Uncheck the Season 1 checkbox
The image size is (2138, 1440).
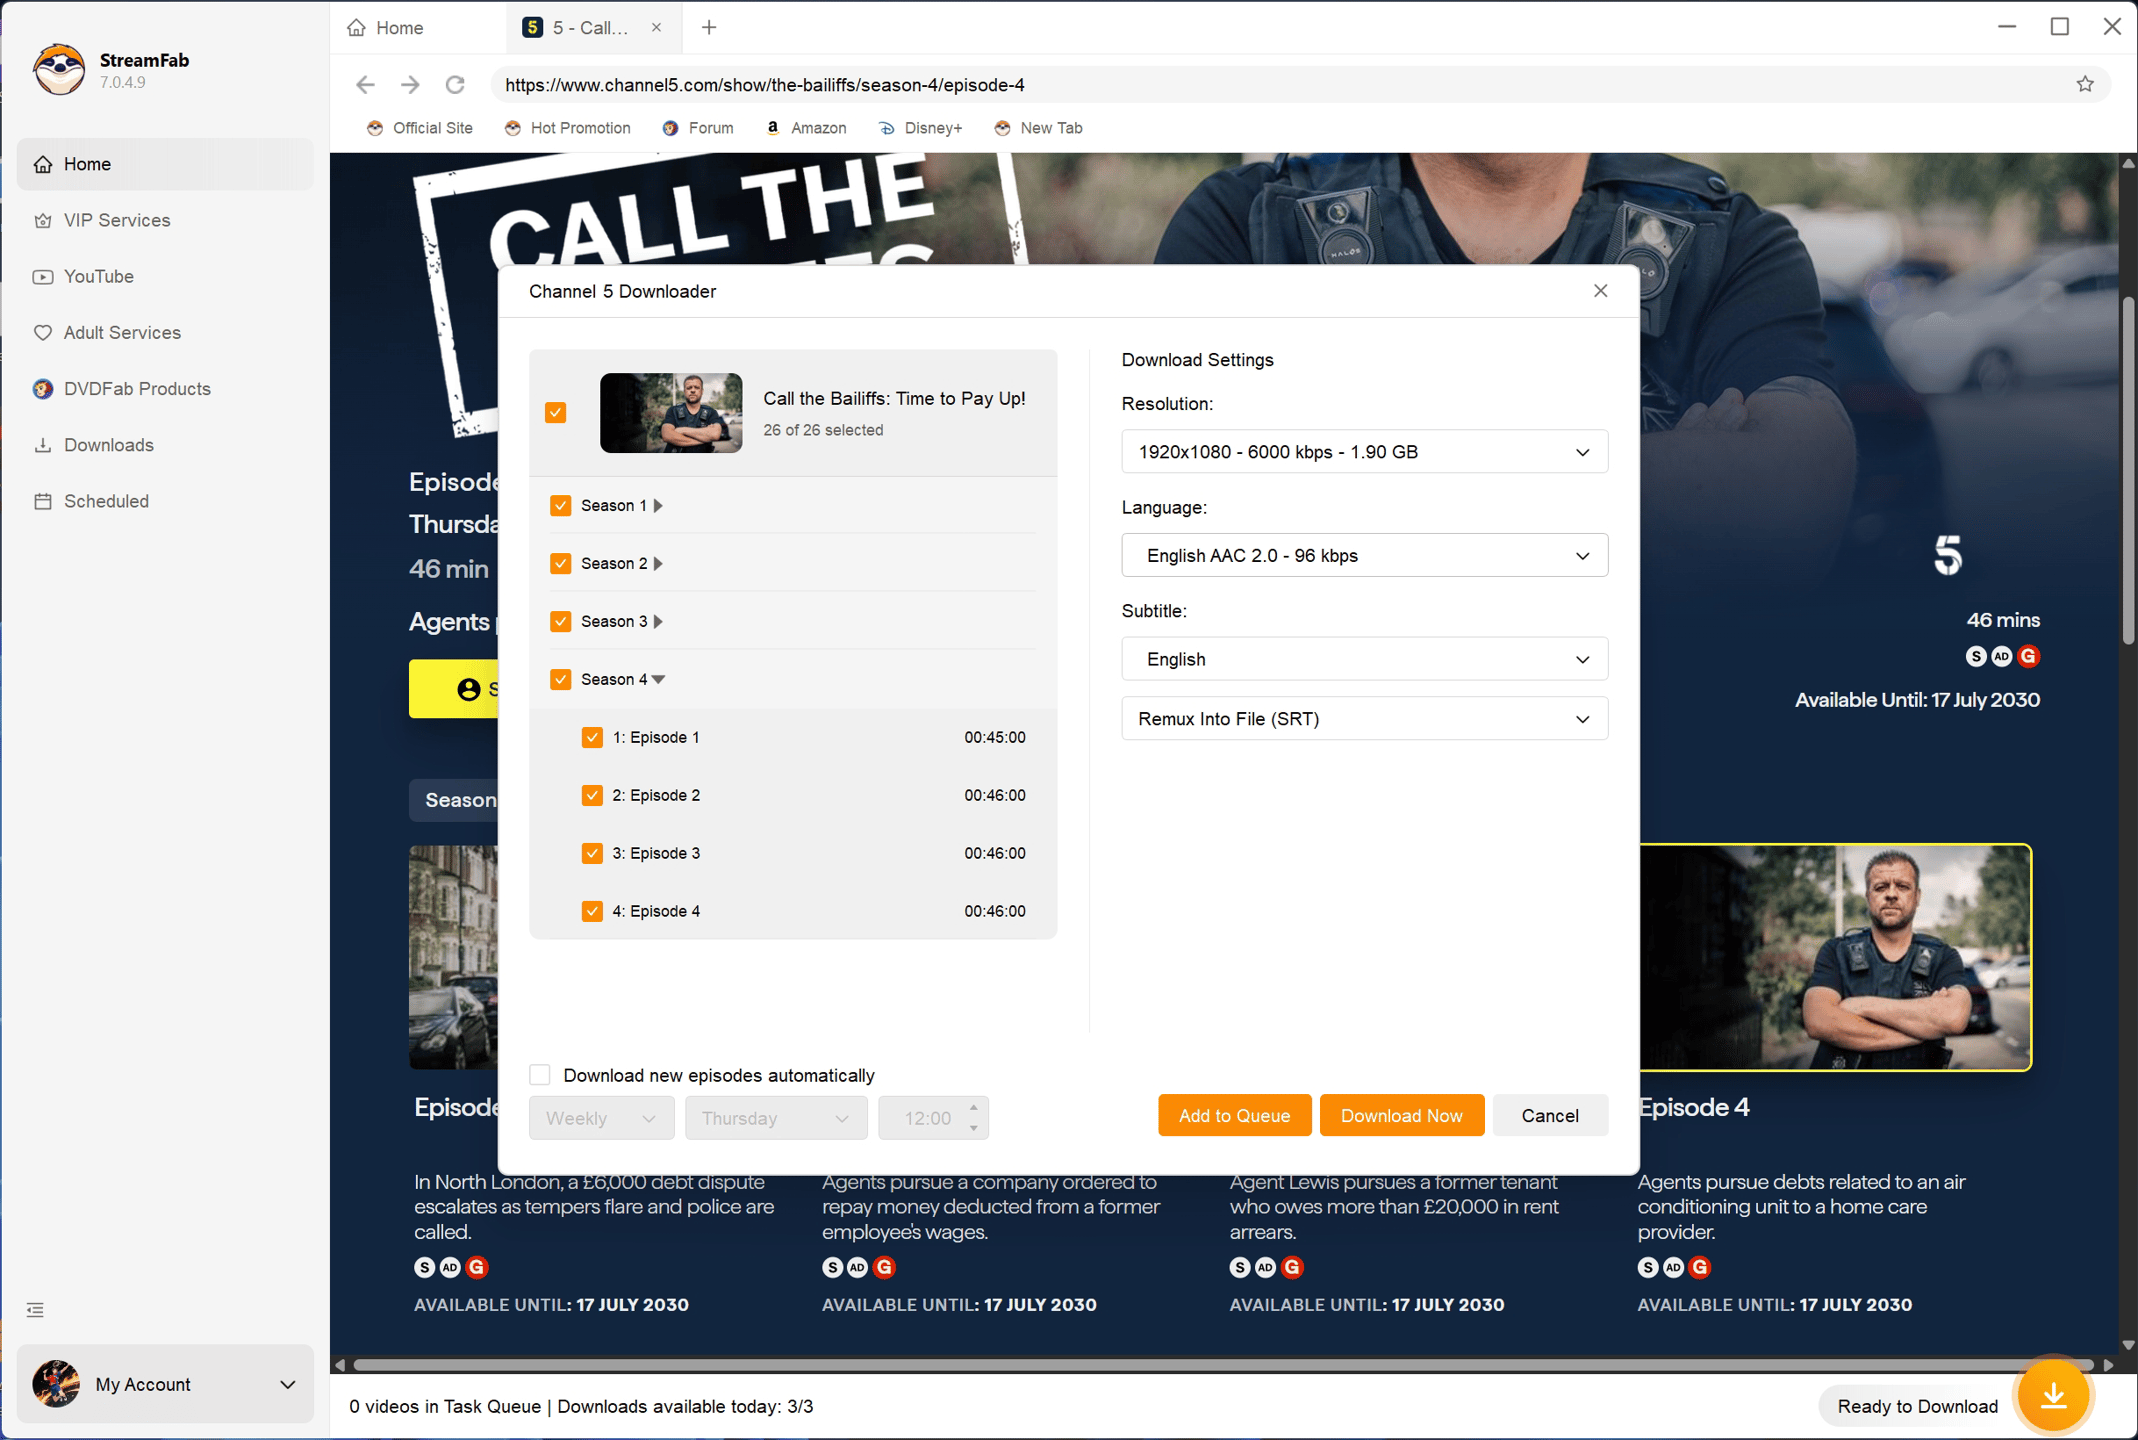560,506
